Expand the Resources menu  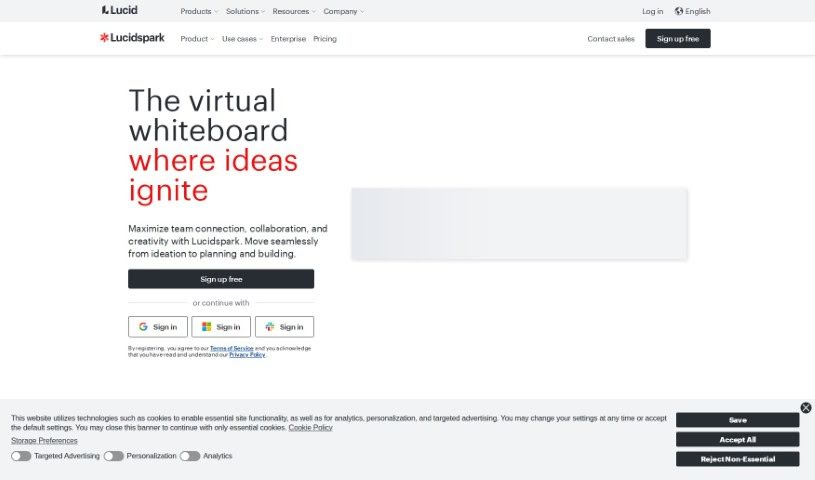coord(294,11)
